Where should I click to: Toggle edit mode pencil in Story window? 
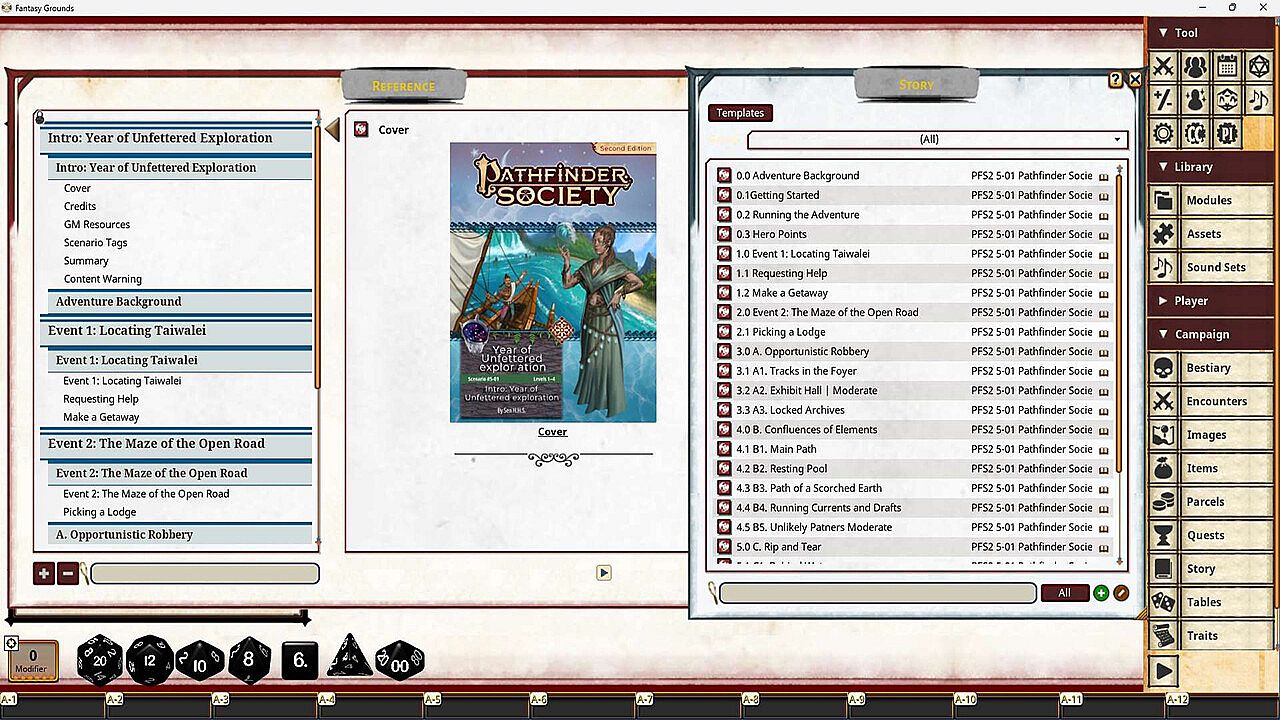pos(1121,593)
